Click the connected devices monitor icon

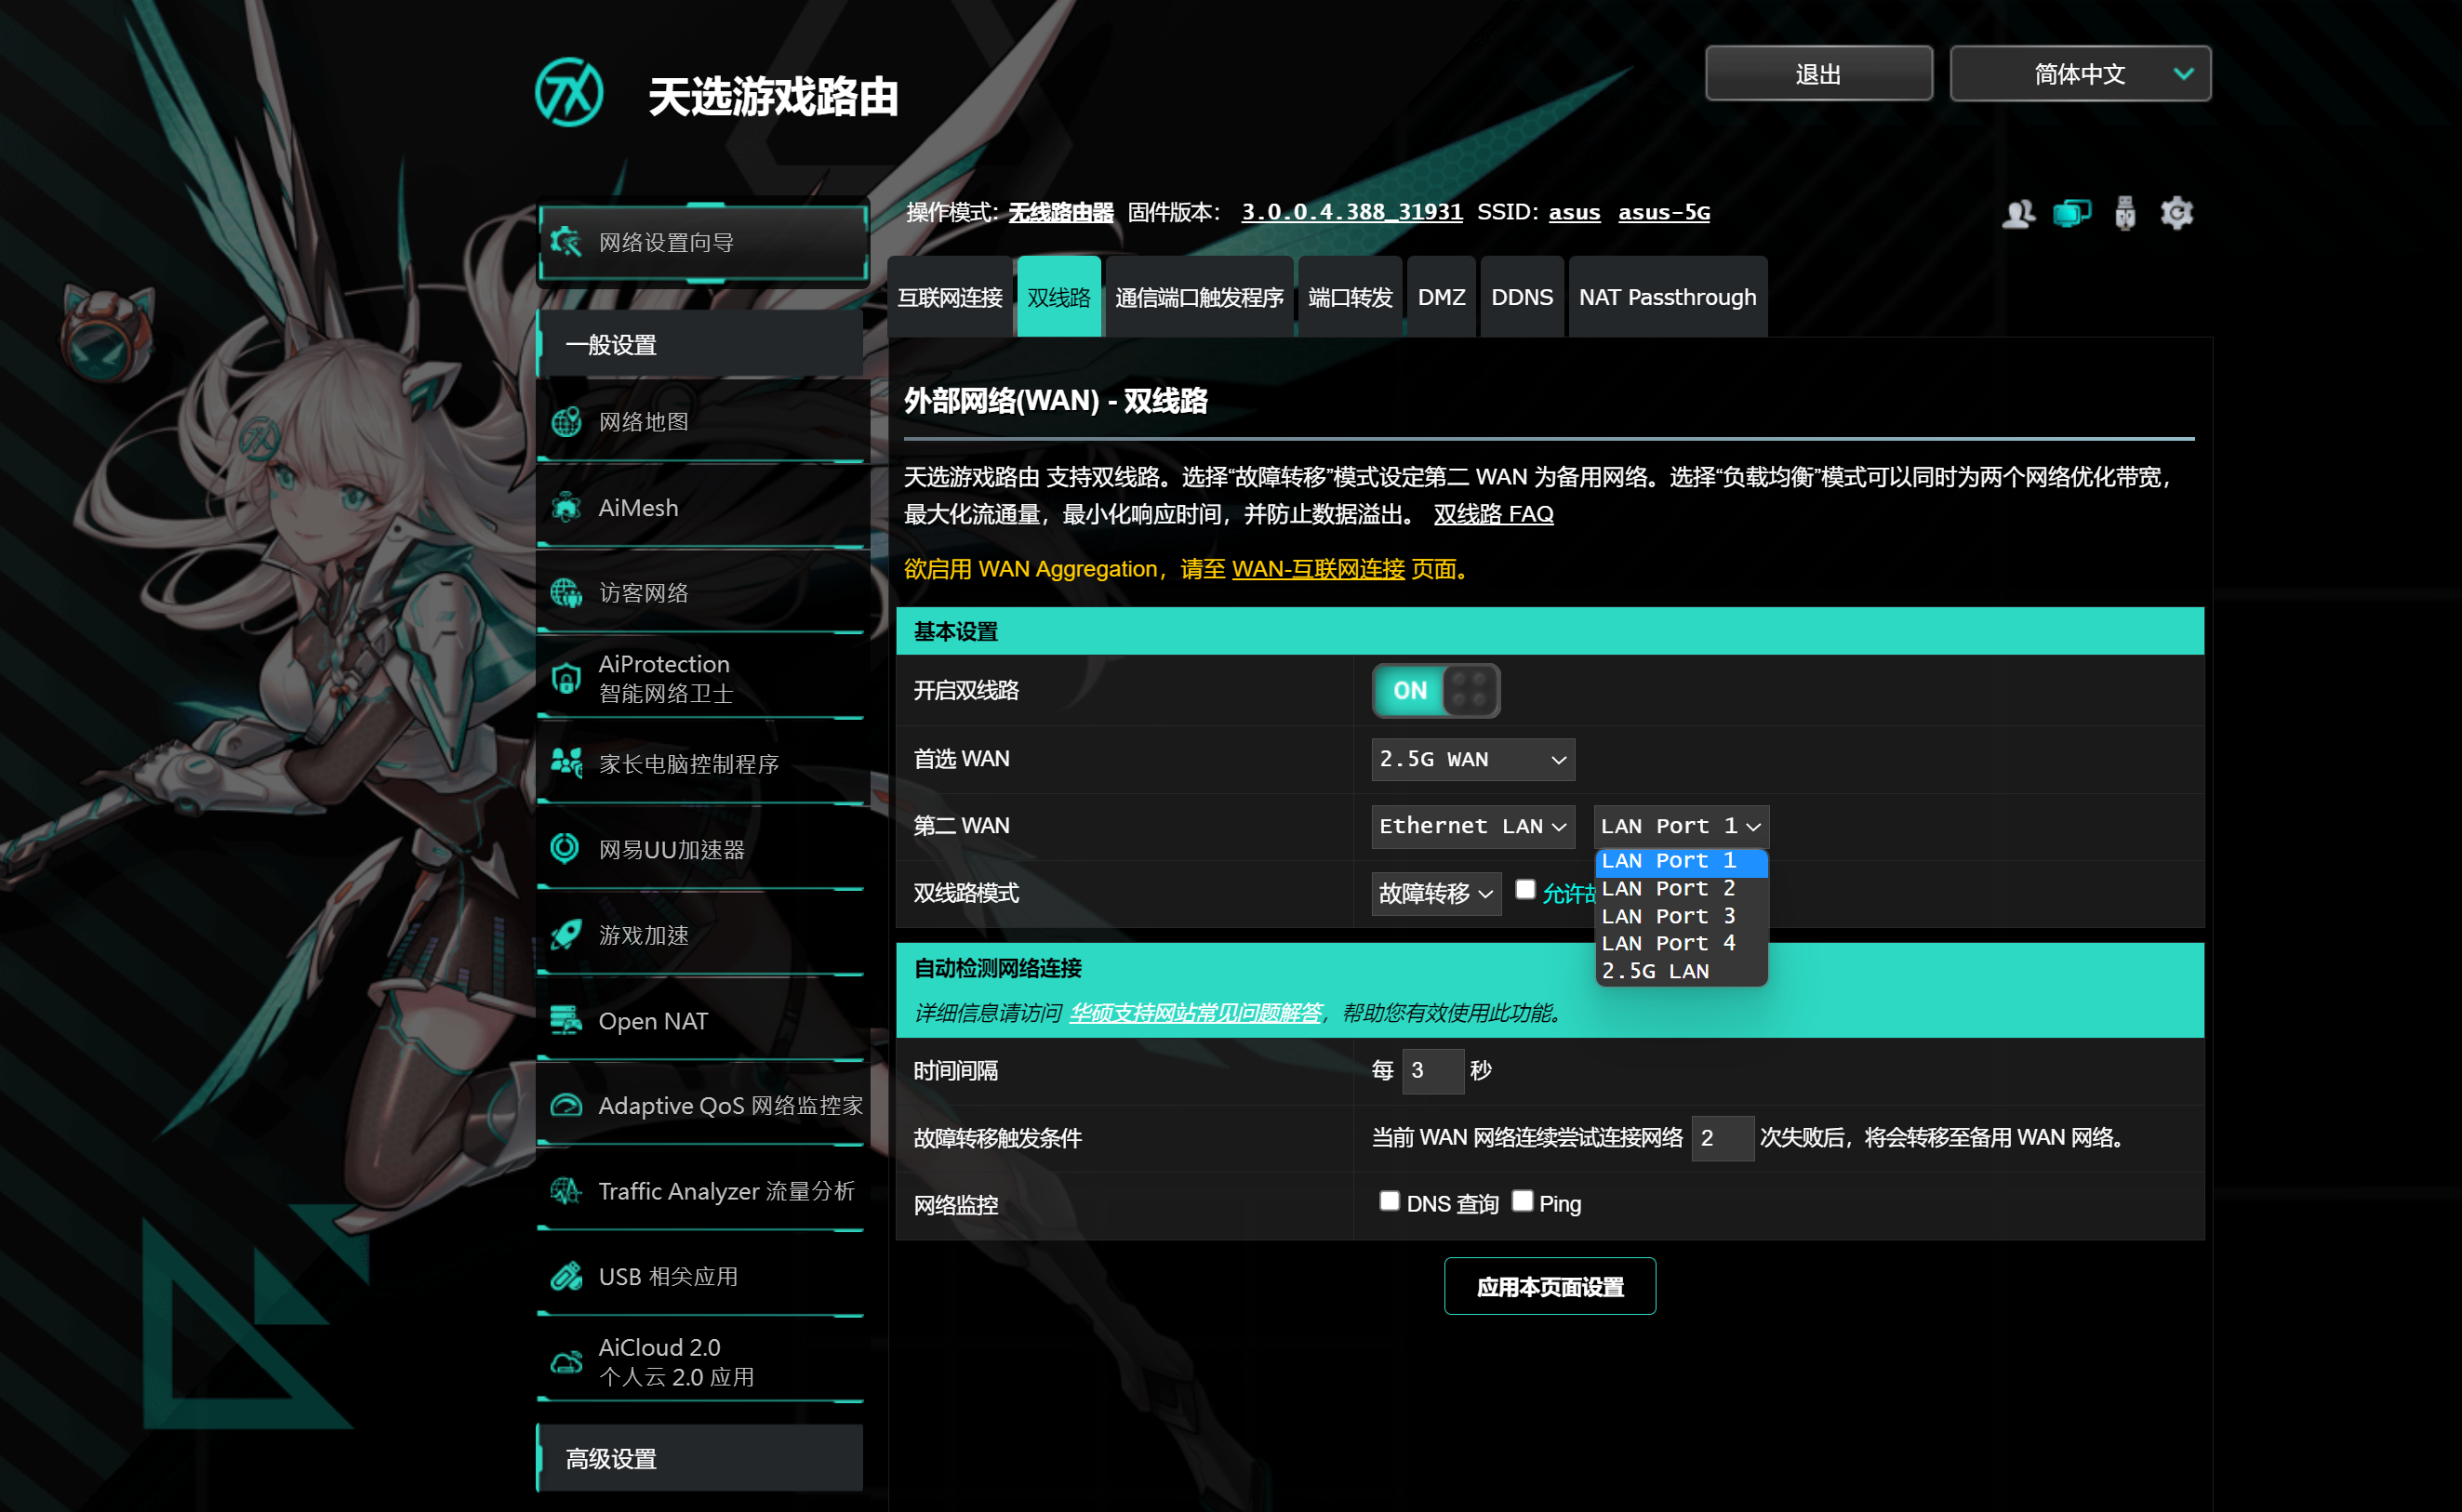coord(2071,213)
